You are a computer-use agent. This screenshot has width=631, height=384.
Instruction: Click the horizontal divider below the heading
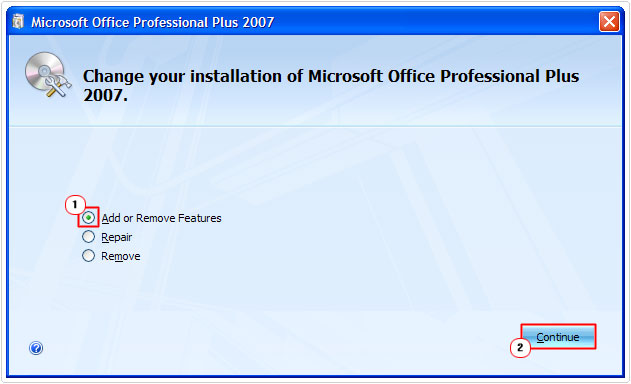pyautogui.click(x=315, y=126)
